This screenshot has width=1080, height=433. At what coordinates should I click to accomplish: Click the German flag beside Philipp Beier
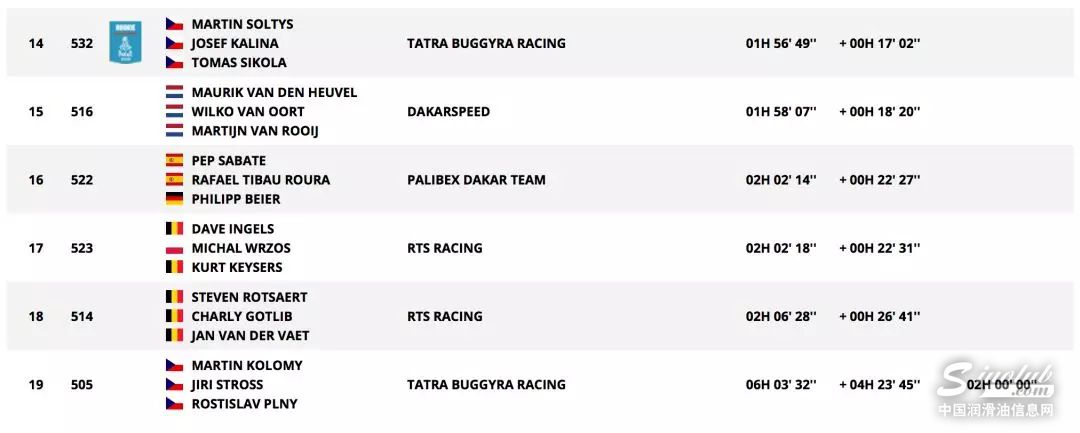(174, 199)
